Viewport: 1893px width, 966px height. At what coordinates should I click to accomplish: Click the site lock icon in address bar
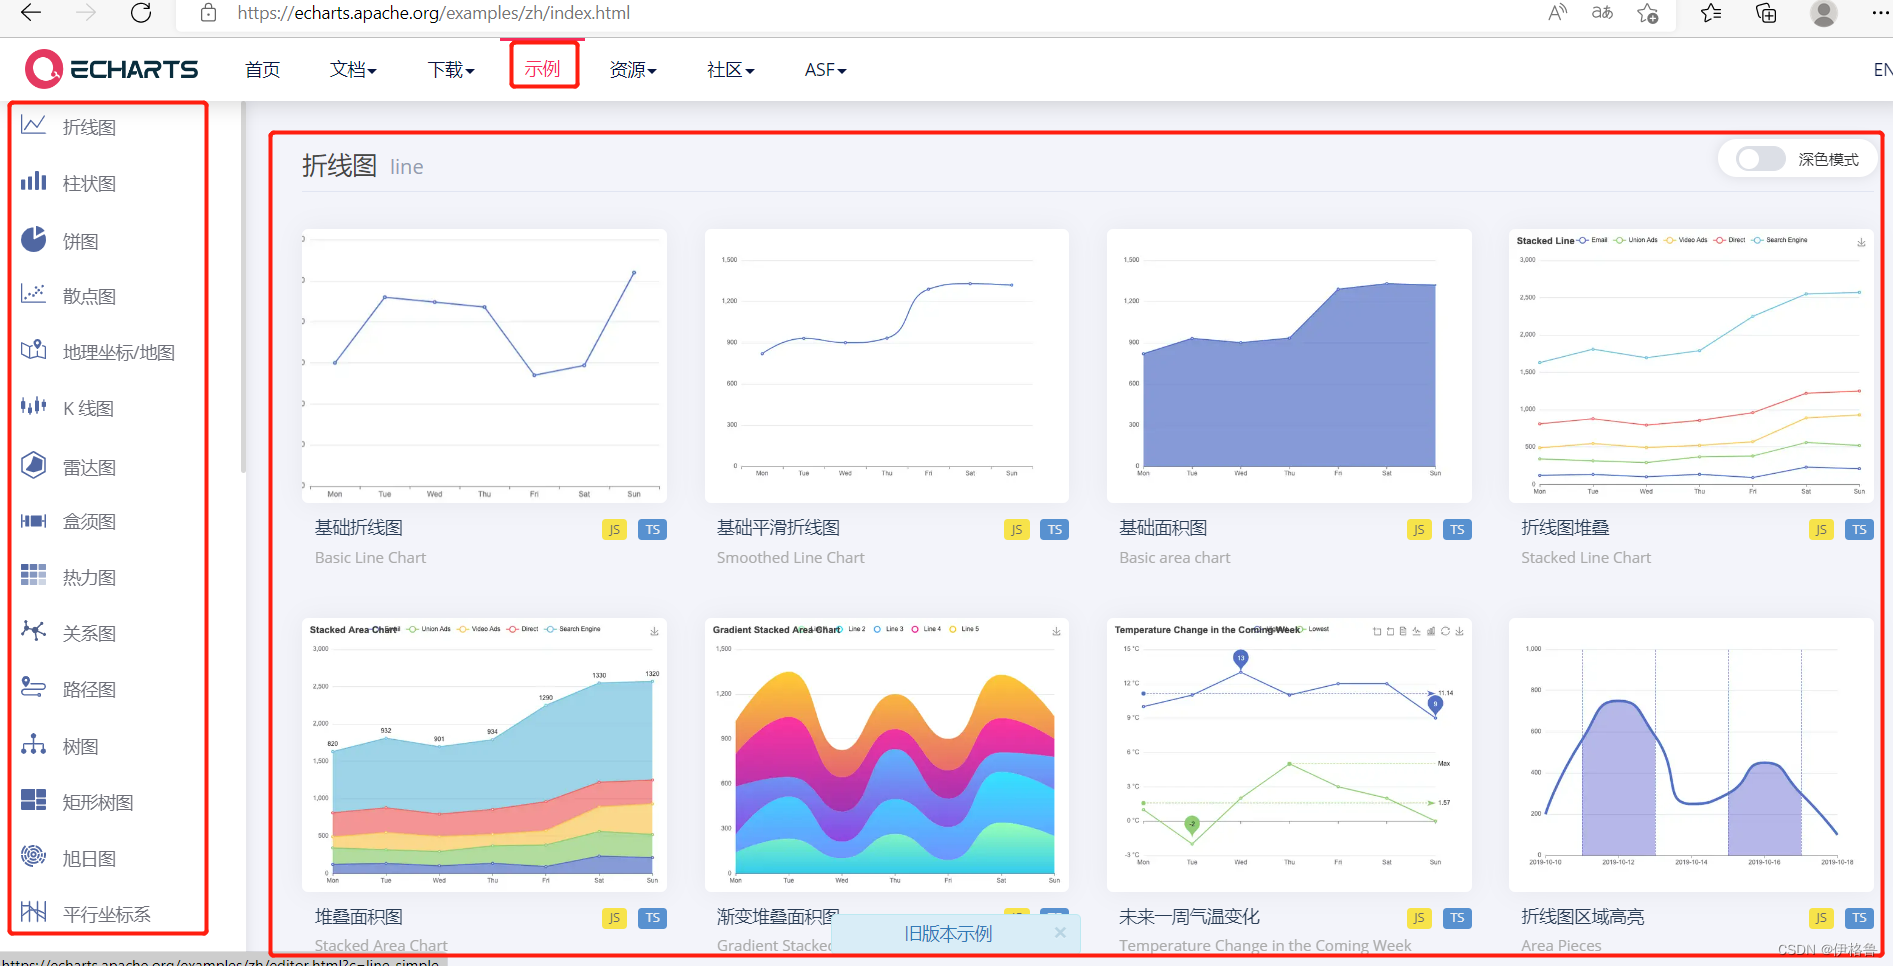208,13
